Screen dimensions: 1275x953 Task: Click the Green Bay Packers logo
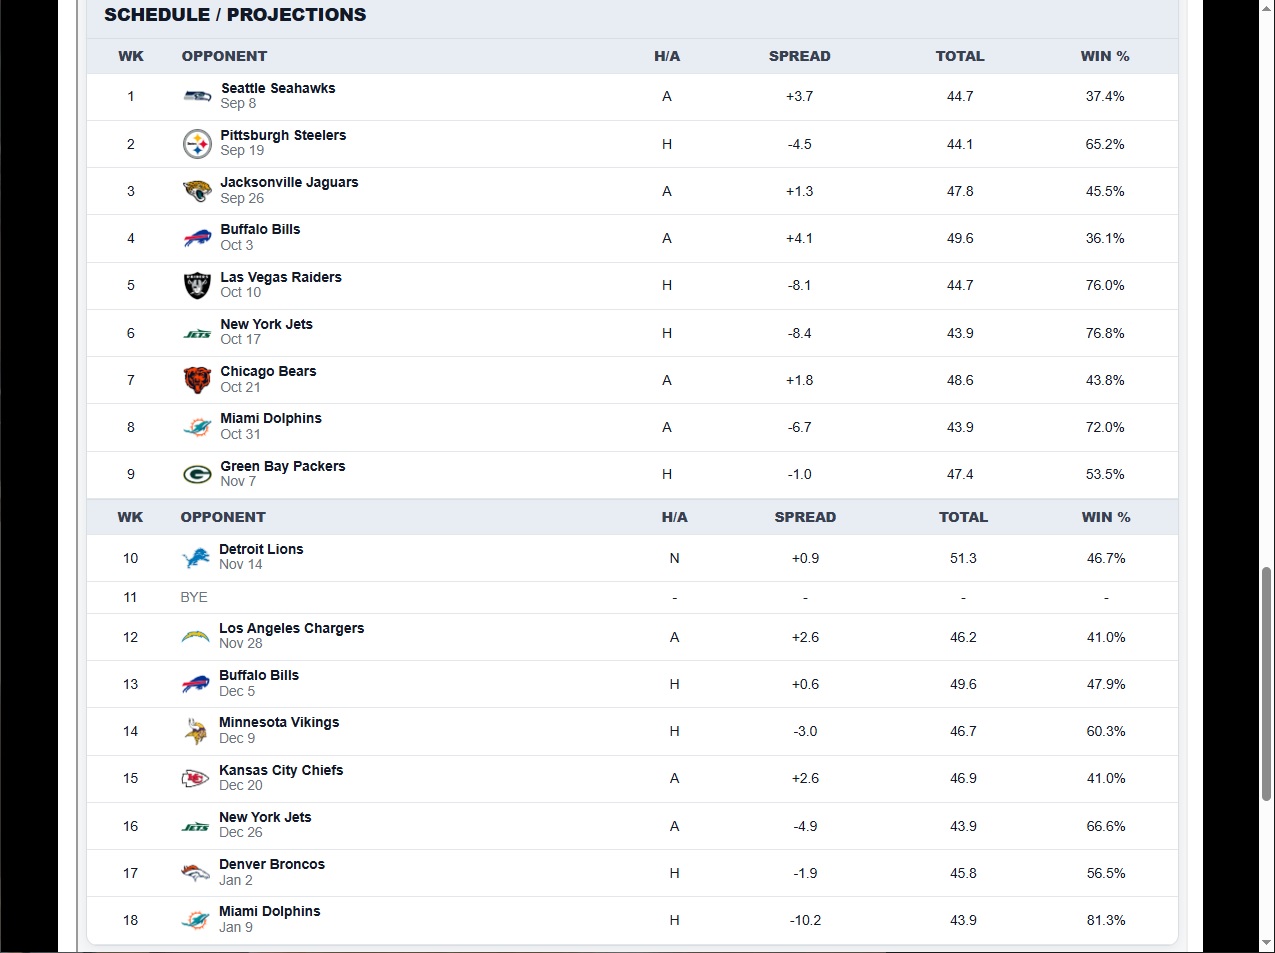click(x=197, y=474)
